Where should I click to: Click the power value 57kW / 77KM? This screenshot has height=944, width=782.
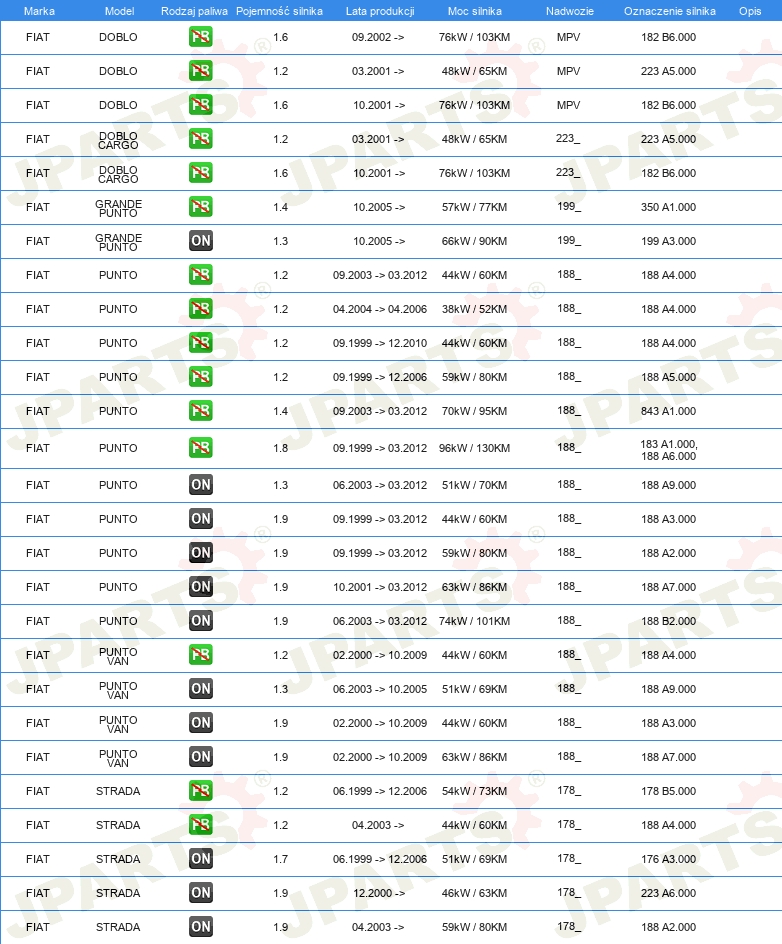pos(474,207)
